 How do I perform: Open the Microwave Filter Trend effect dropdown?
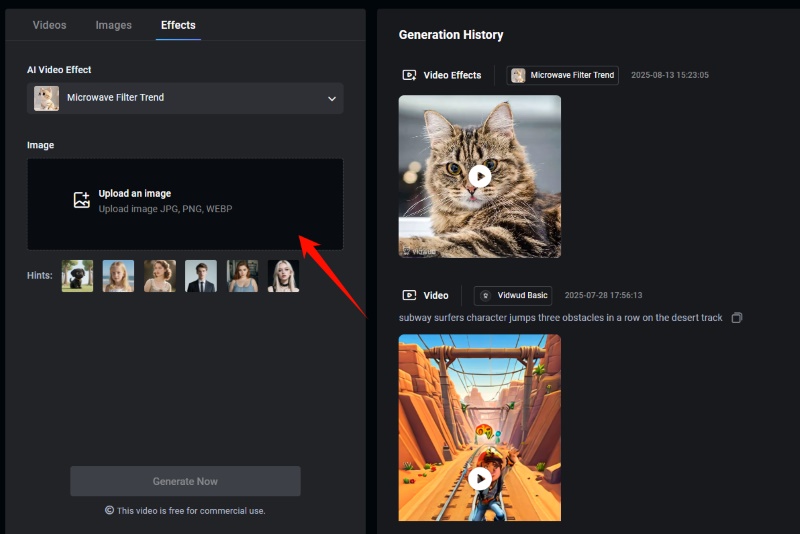coord(185,98)
